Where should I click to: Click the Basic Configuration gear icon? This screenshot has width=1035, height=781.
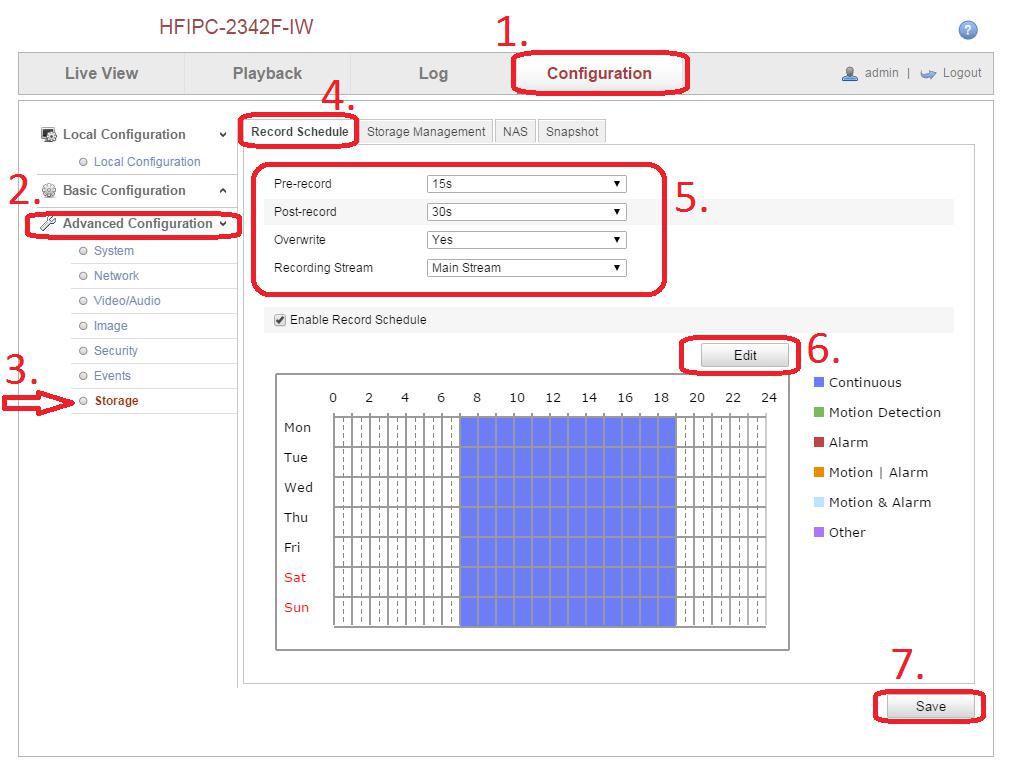point(48,190)
